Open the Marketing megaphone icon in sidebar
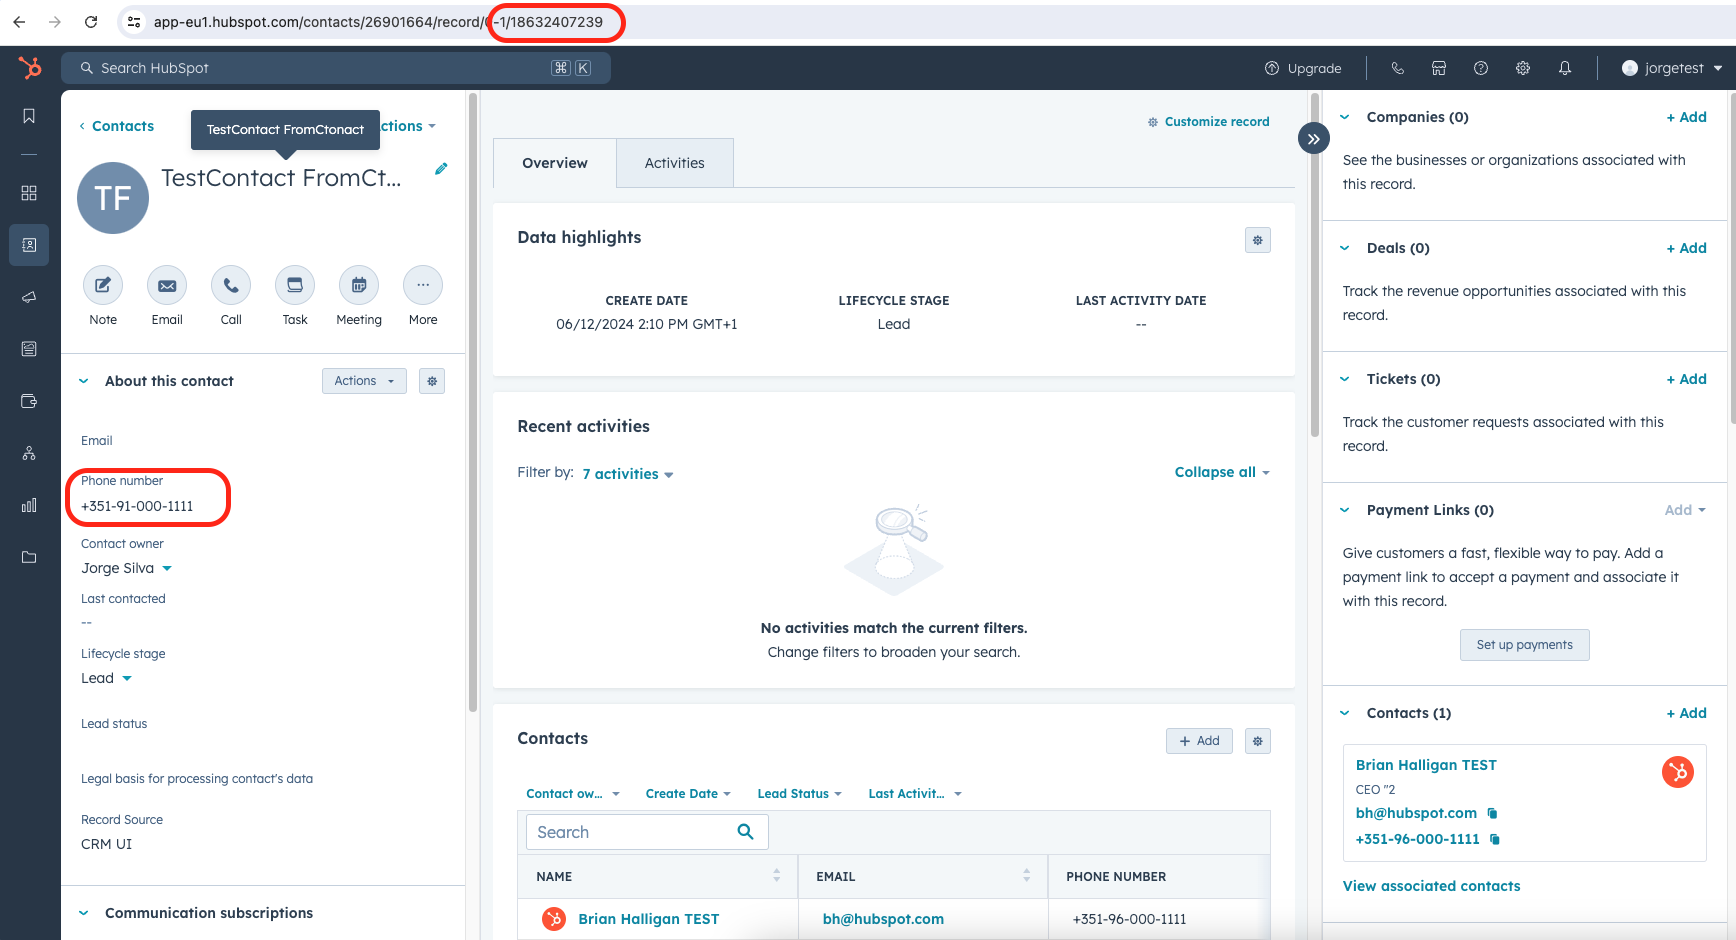 [29, 297]
